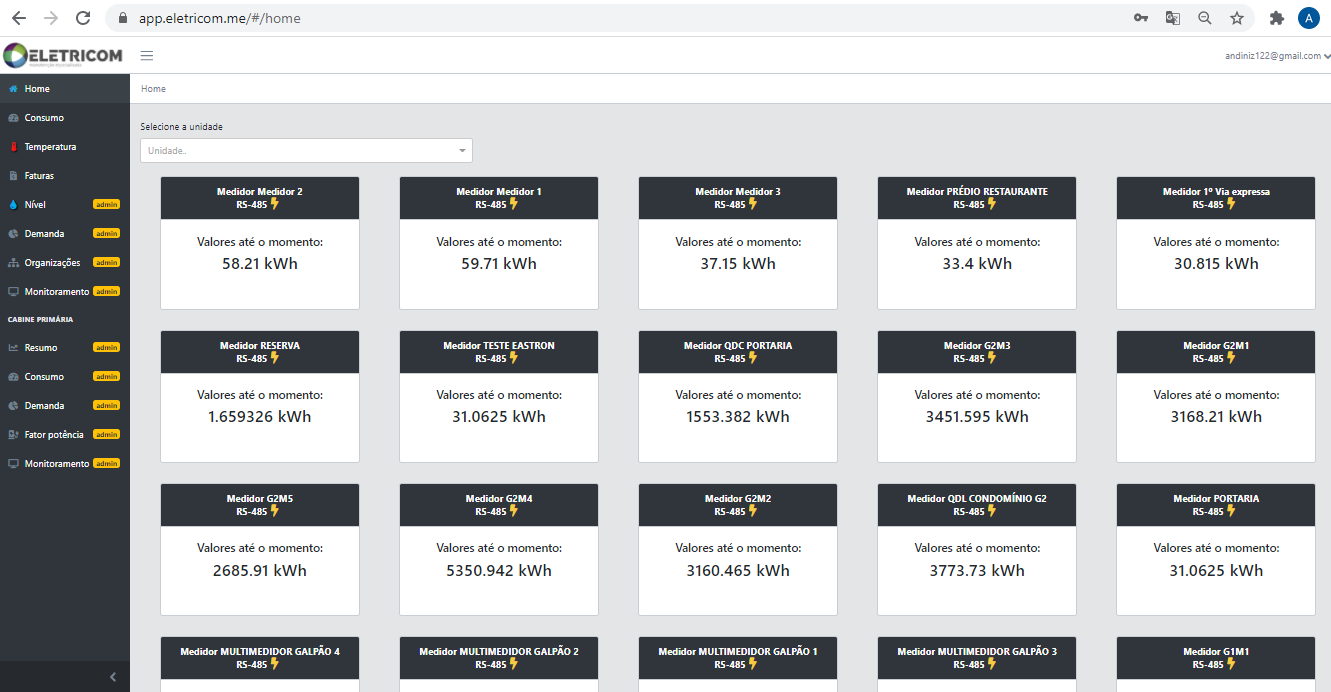Open the browser extensions puzzle icon

click(1277, 18)
